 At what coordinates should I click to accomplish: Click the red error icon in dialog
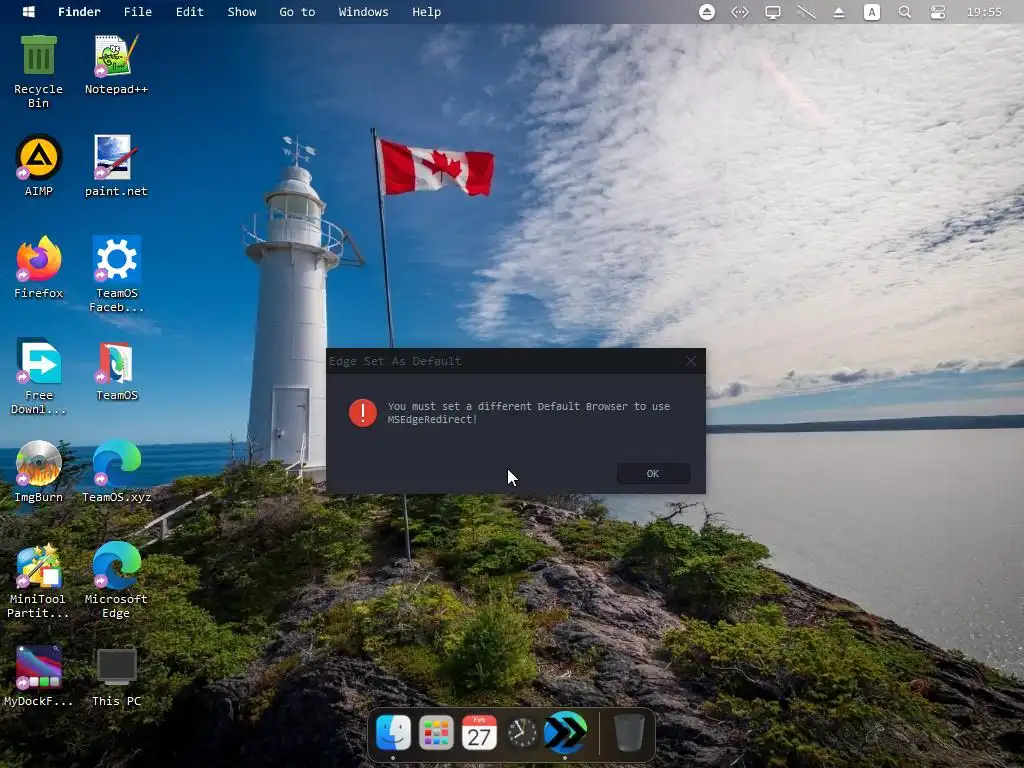(362, 413)
